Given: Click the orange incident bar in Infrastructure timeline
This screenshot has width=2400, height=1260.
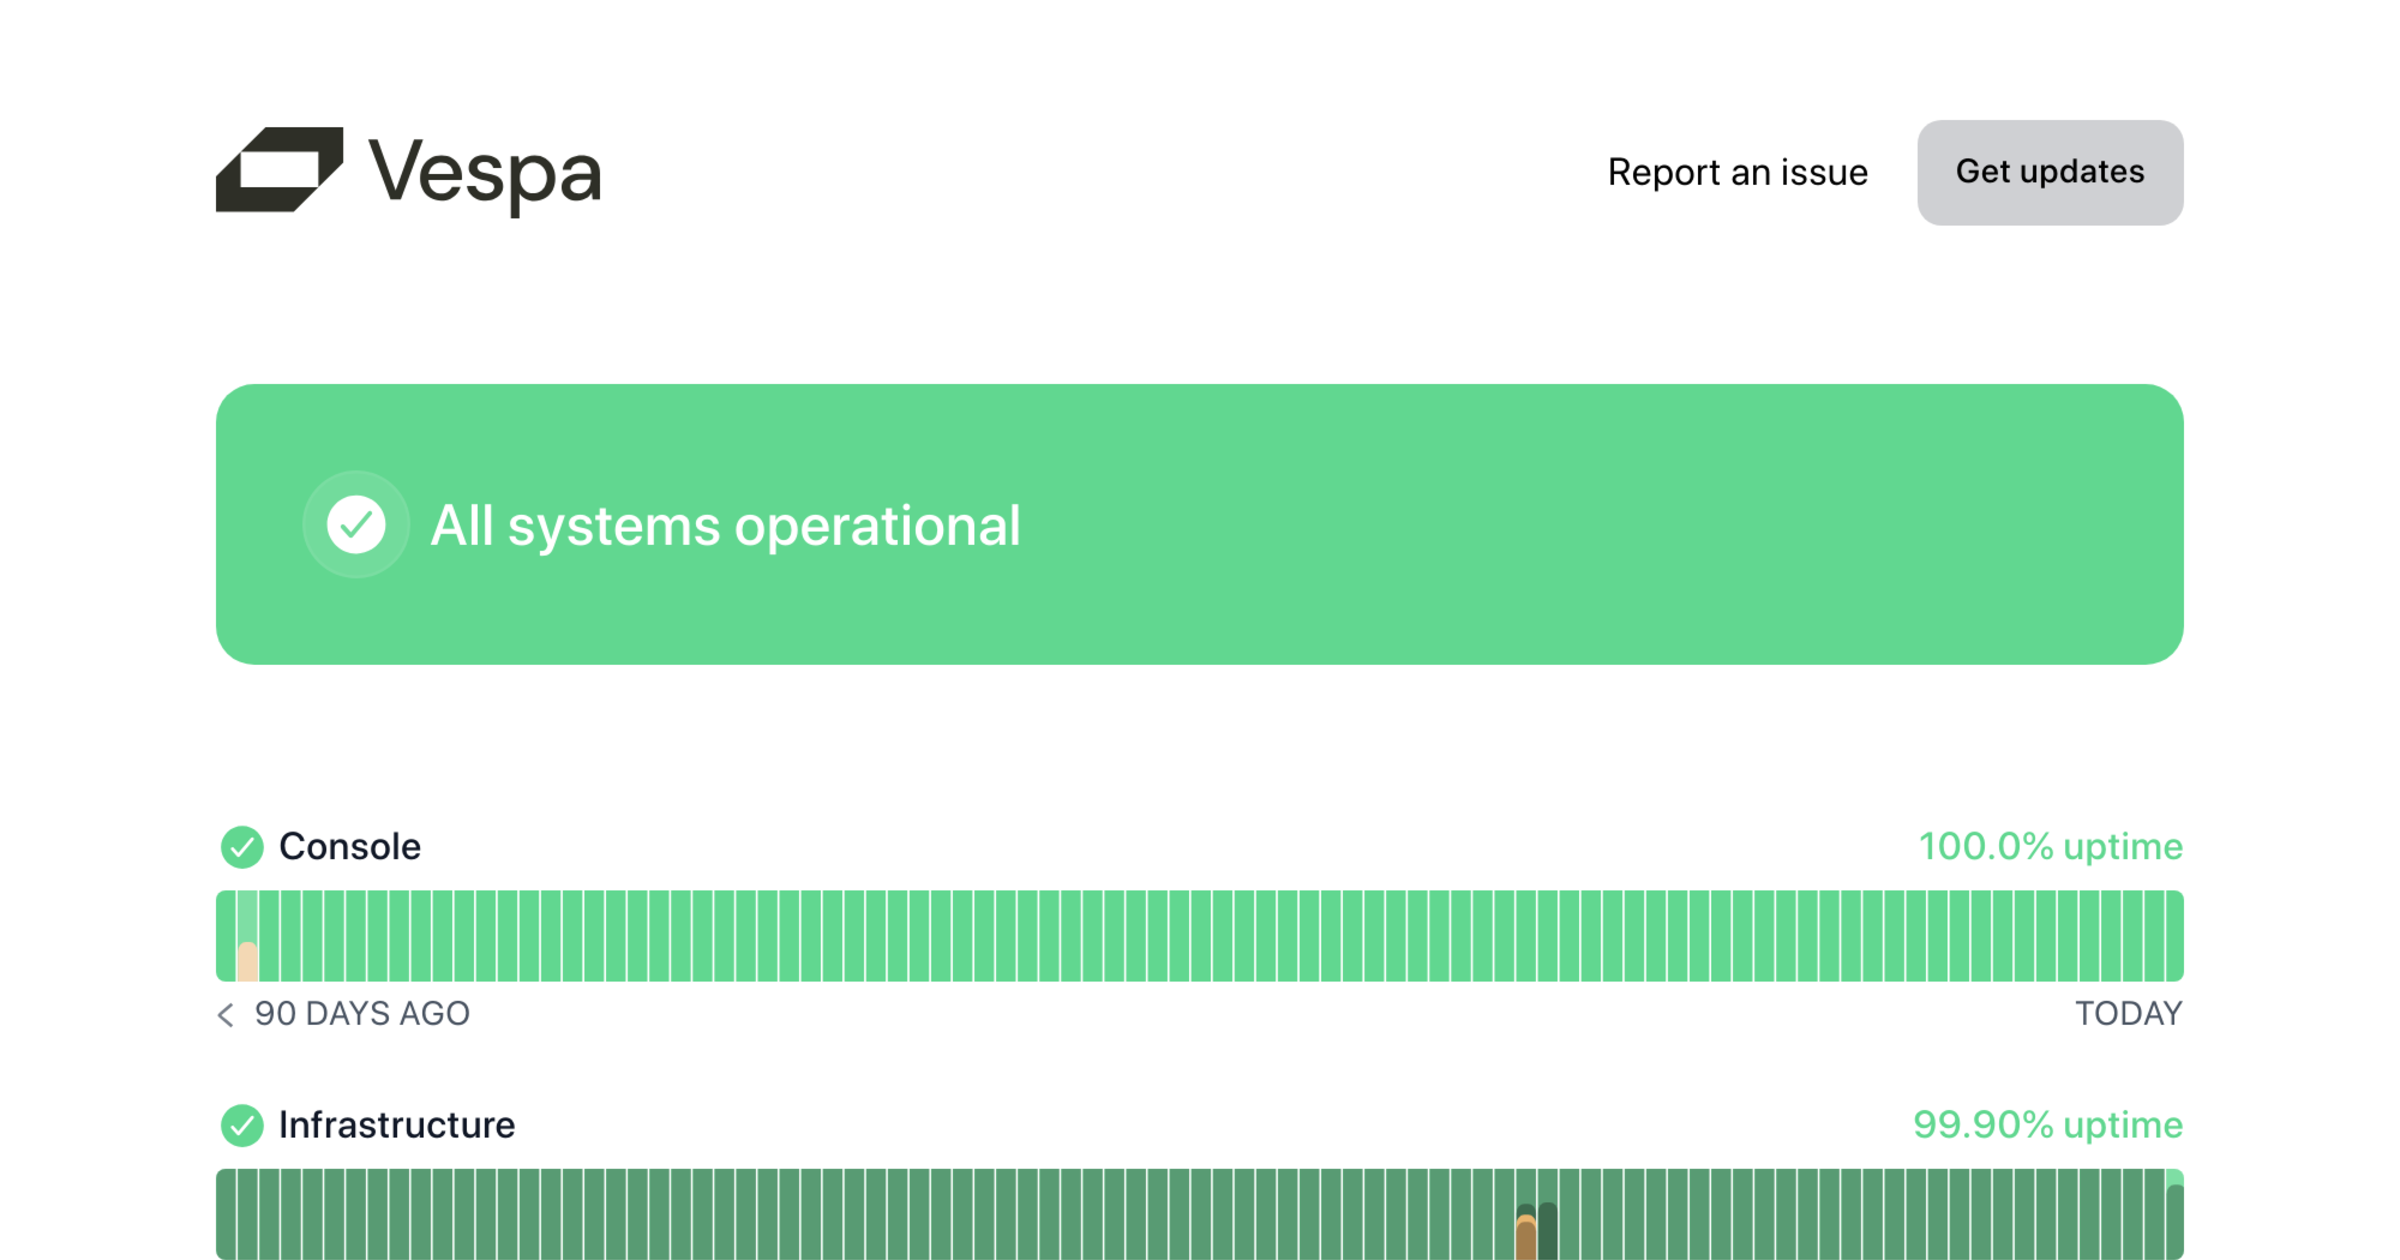Looking at the screenshot, I should coord(1526,1240).
